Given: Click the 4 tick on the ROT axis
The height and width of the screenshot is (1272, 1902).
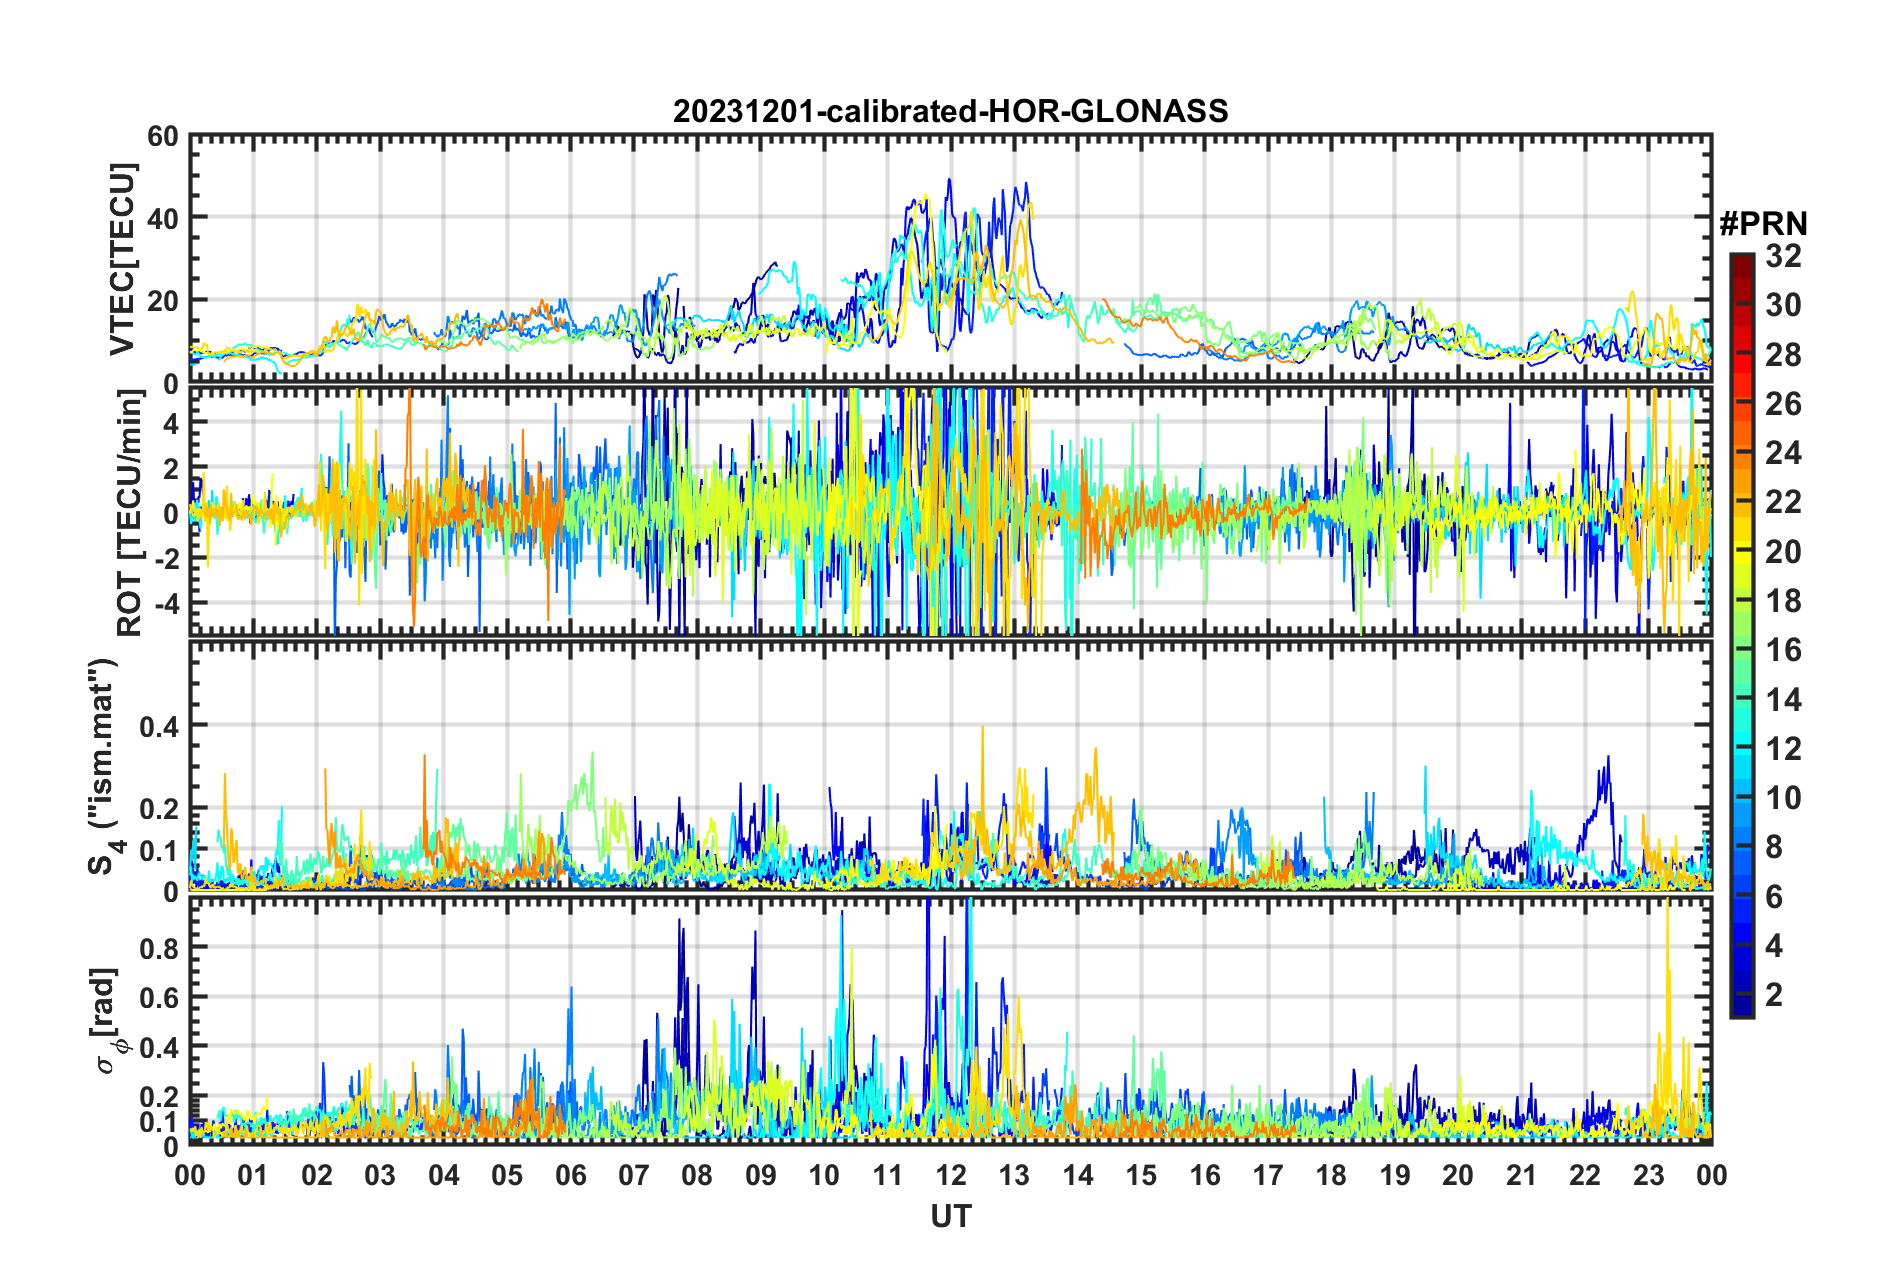Looking at the screenshot, I should coord(171,424).
